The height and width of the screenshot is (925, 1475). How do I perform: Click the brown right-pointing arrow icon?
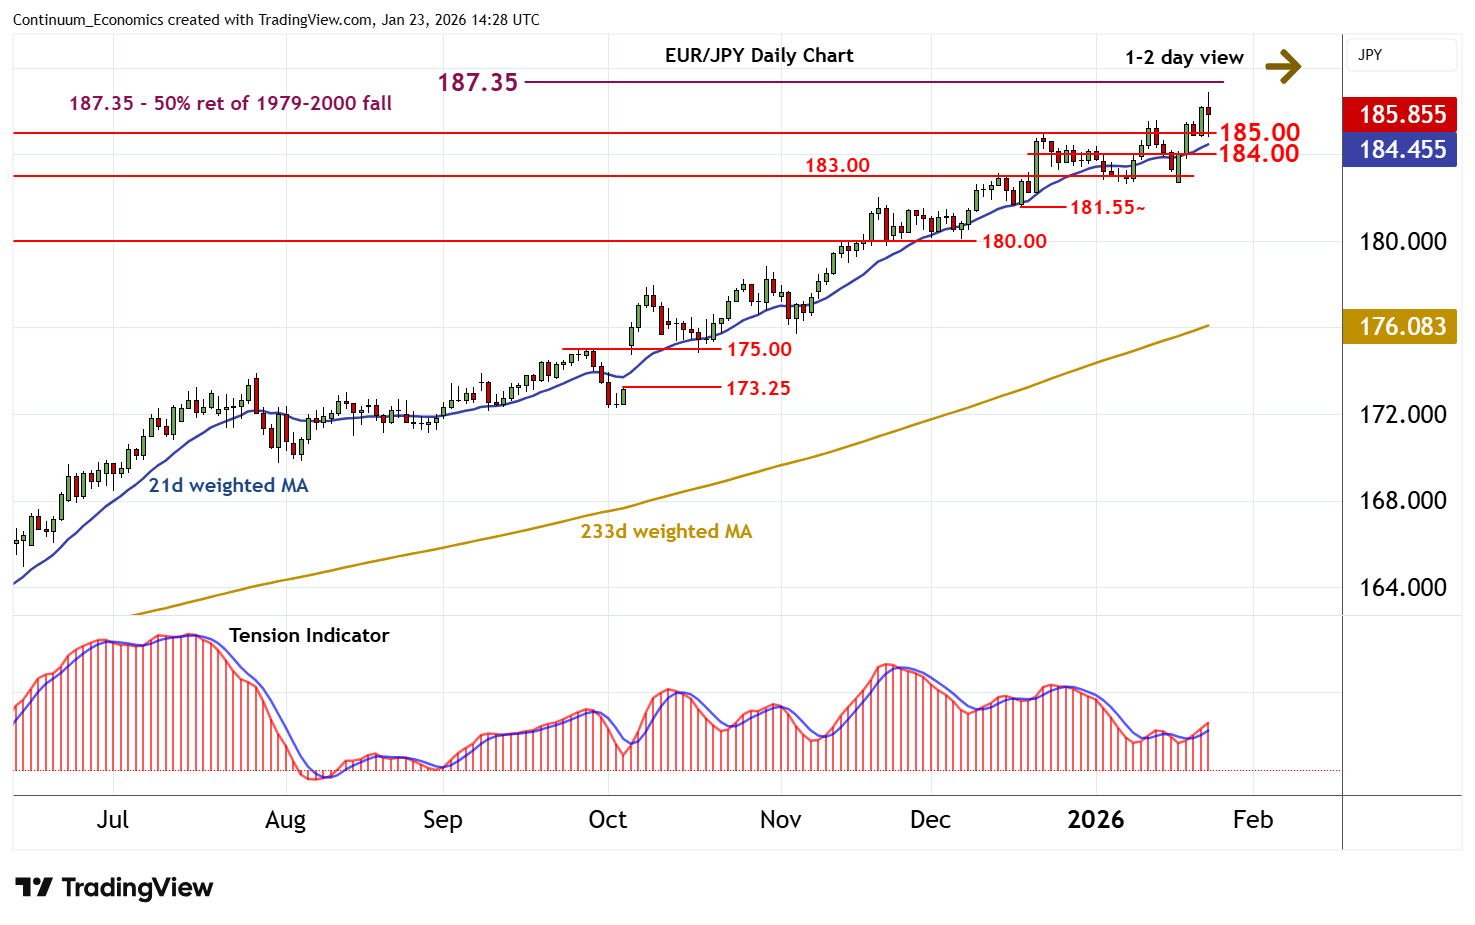tap(1282, 67)
